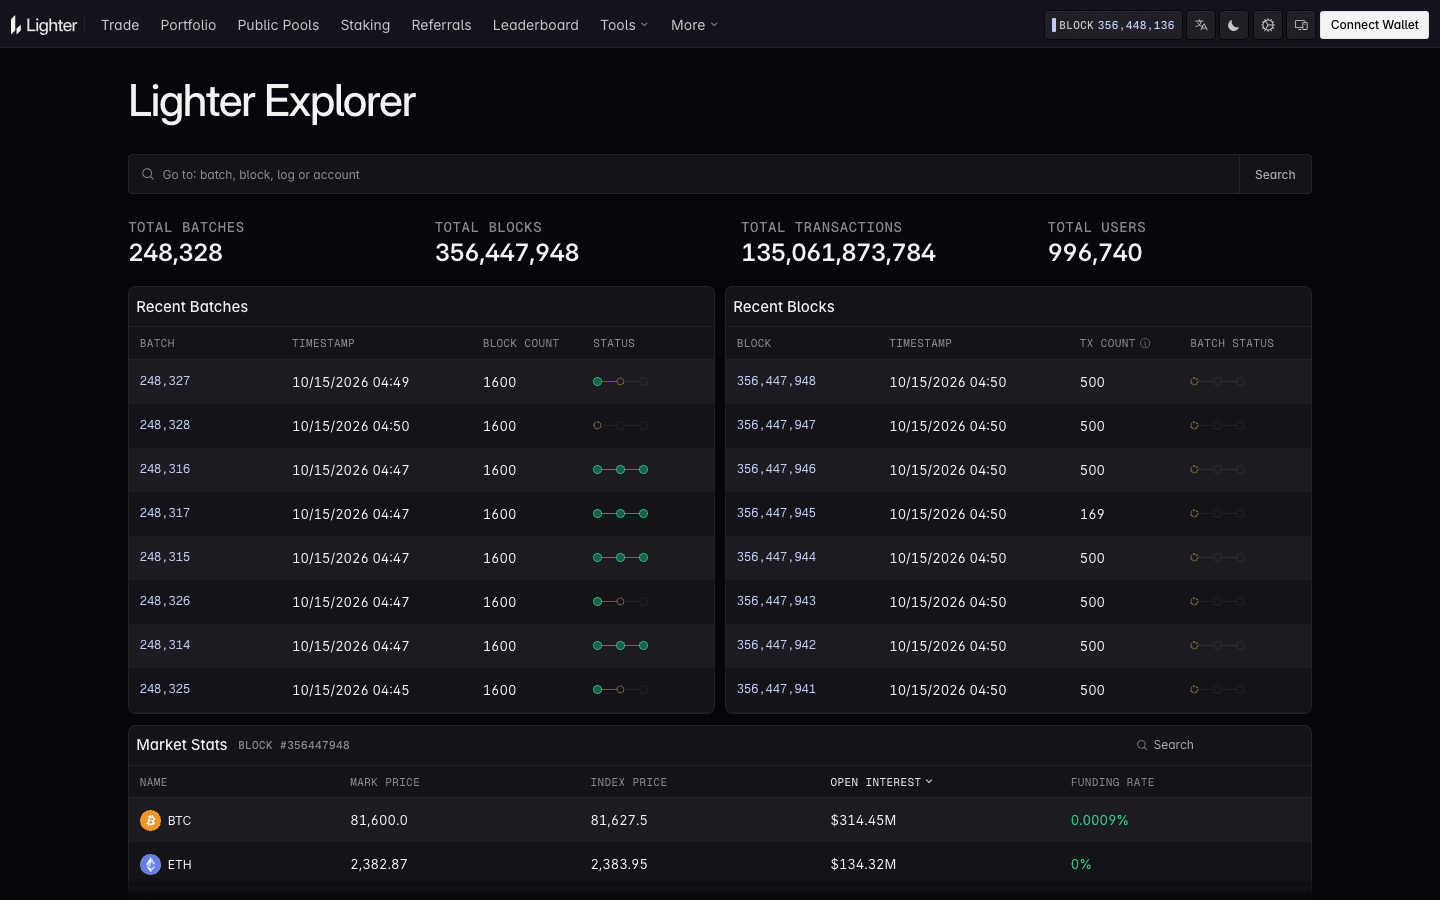Screen dimensions: 1440x900
Task: Click the devices icon beside Connect Wallet
Action: tap(1301, 25)
